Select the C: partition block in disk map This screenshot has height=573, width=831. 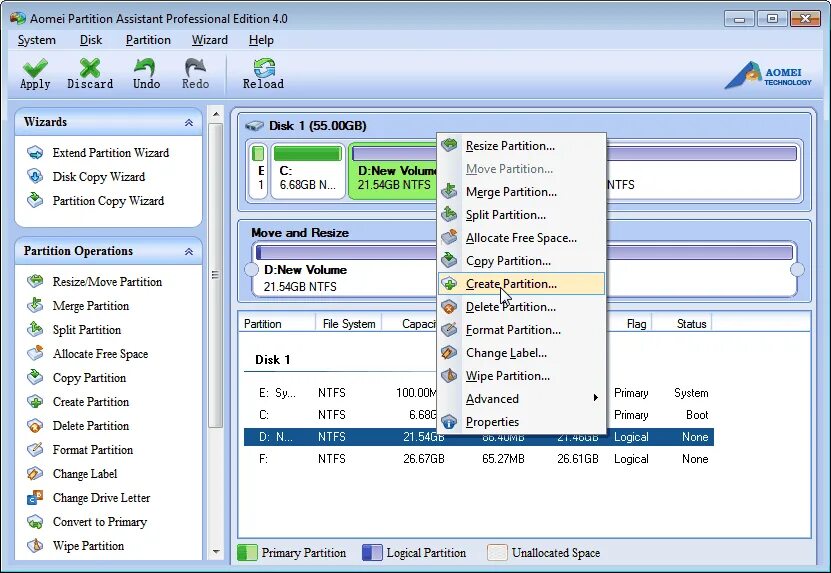(x=307, y=171)
